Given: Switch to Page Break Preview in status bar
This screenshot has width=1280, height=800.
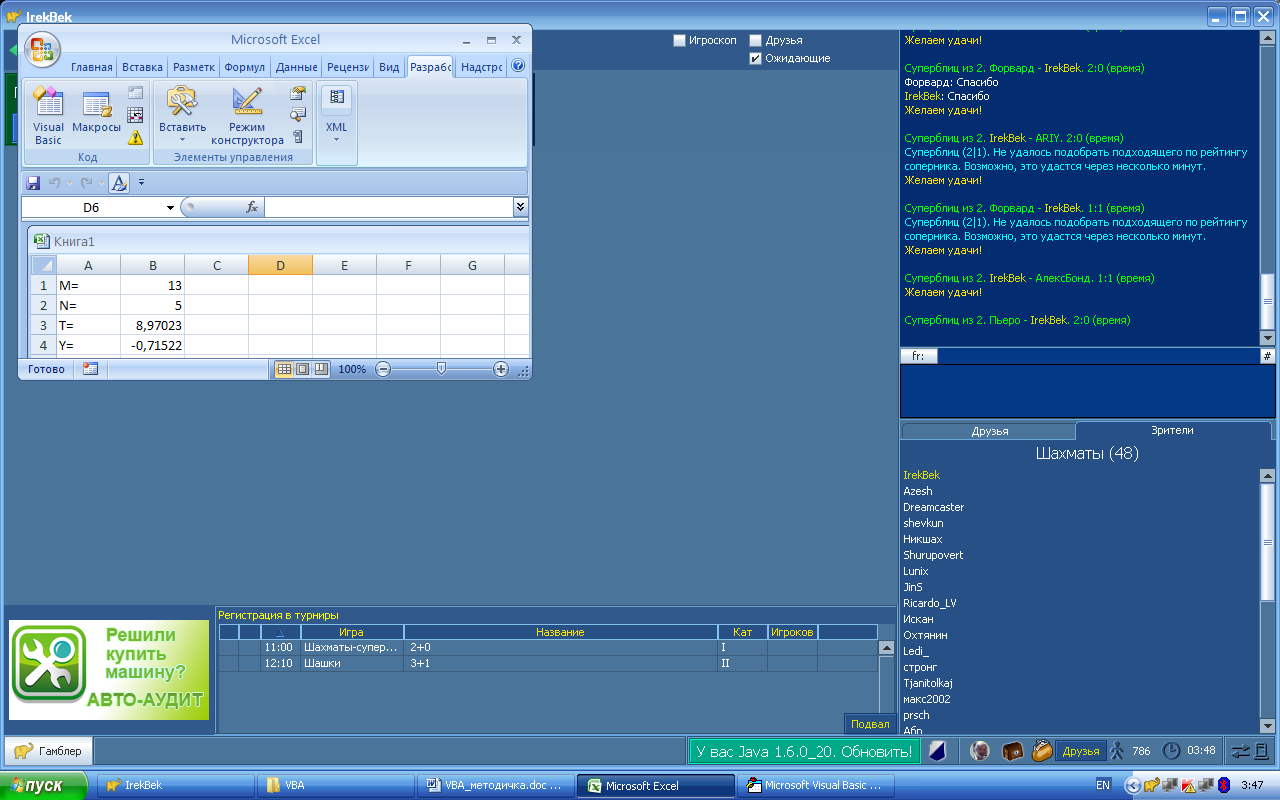Looking at the screenshot, I should (x=321, y=369).
